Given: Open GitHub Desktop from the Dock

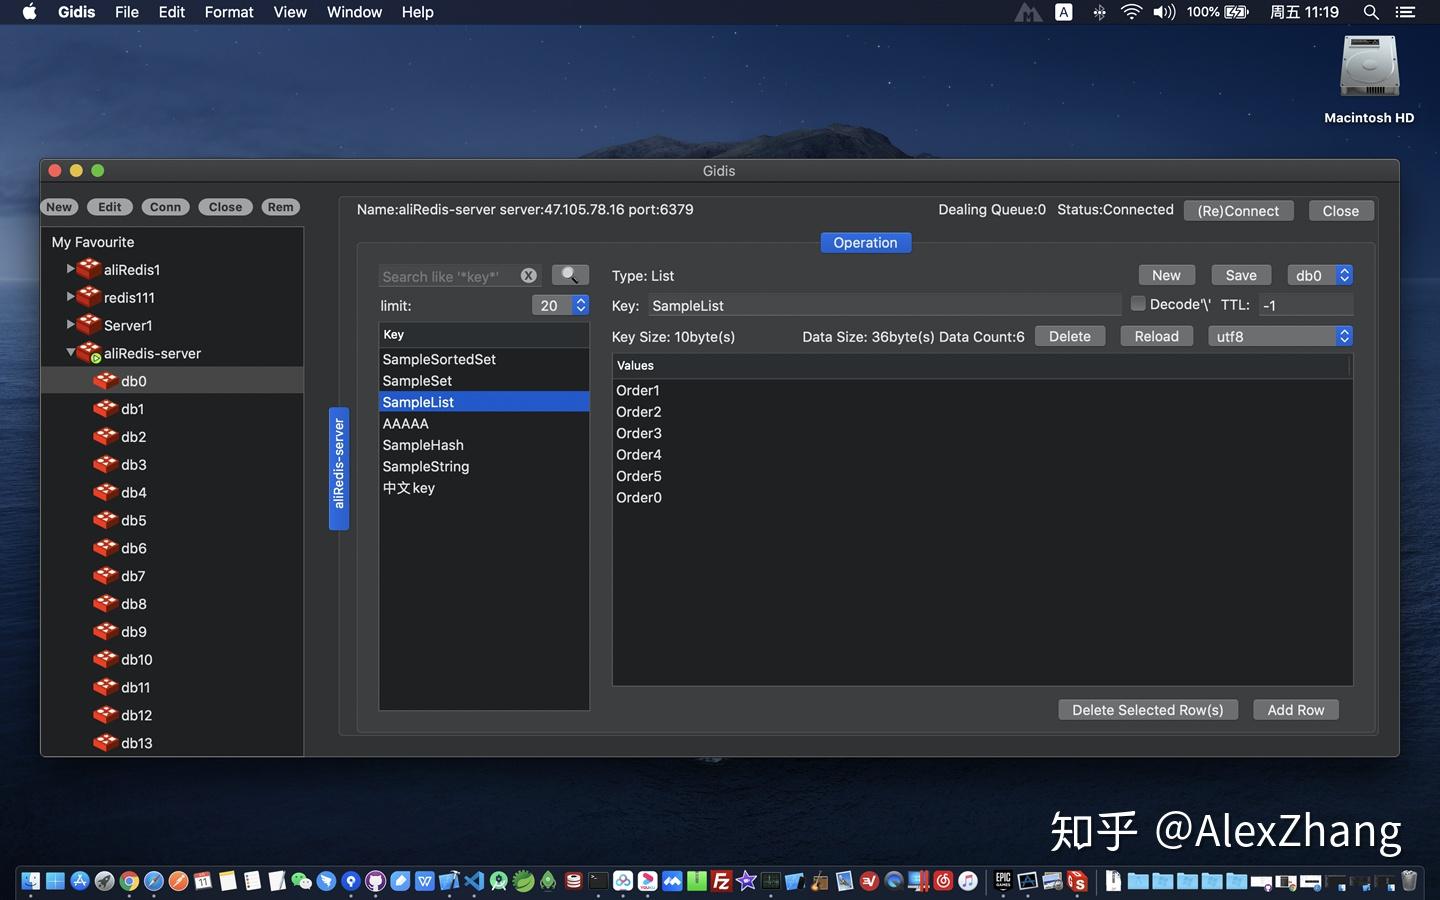Looking at the screenshot, I should click(x=375, y=881).
